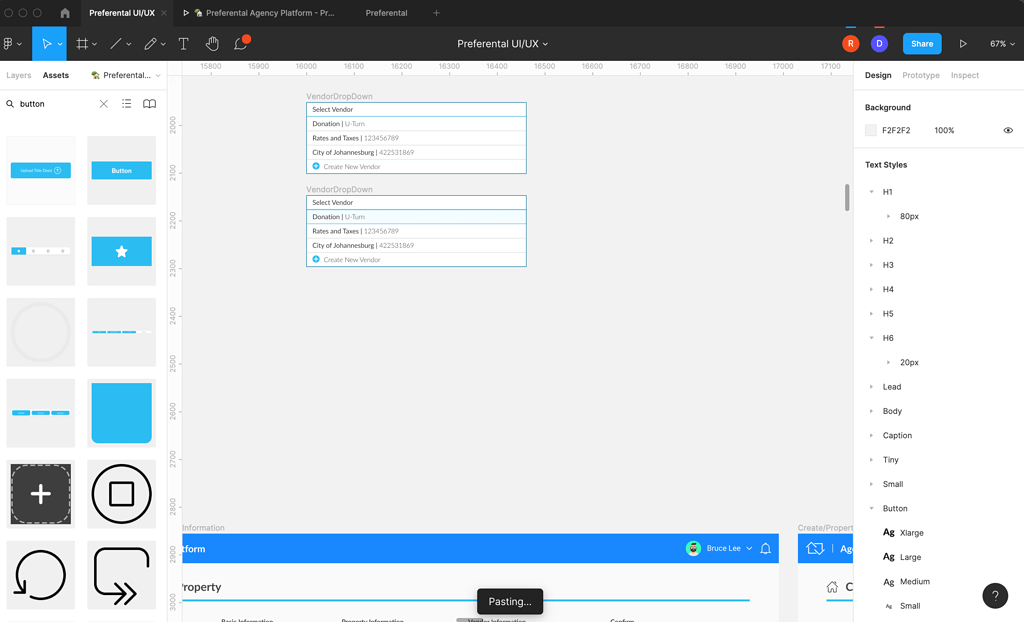Edit the background opacity 100% field
This screenshot has width=1024, height=622.
944,131
